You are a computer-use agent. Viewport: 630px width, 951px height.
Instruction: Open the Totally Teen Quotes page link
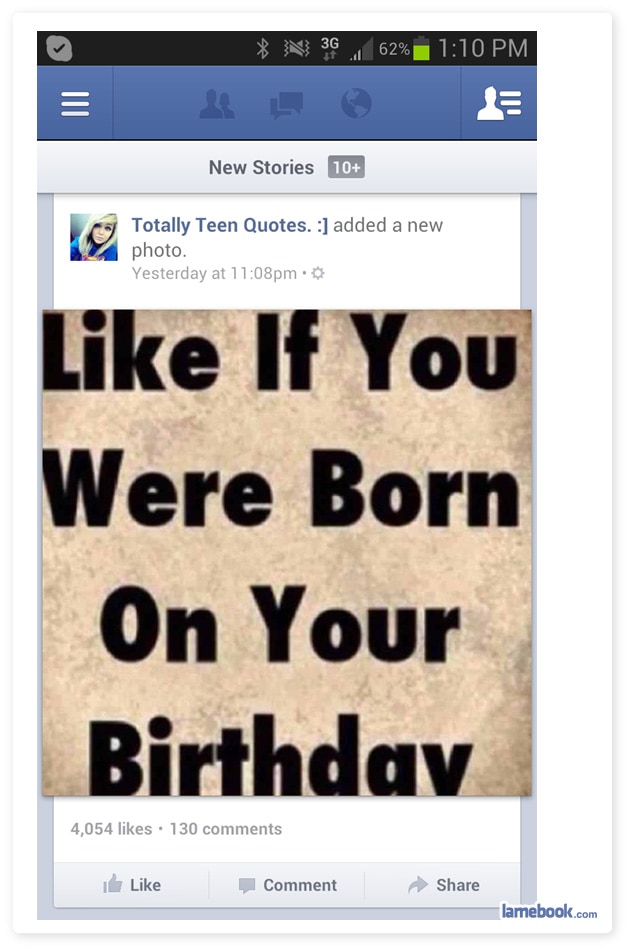click(x=230, y=225)
